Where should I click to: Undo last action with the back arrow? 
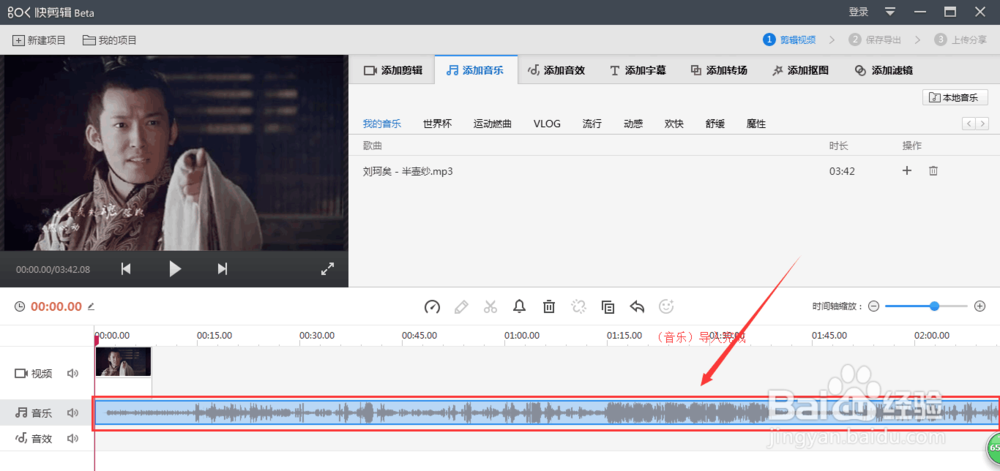tap(637, 307)
